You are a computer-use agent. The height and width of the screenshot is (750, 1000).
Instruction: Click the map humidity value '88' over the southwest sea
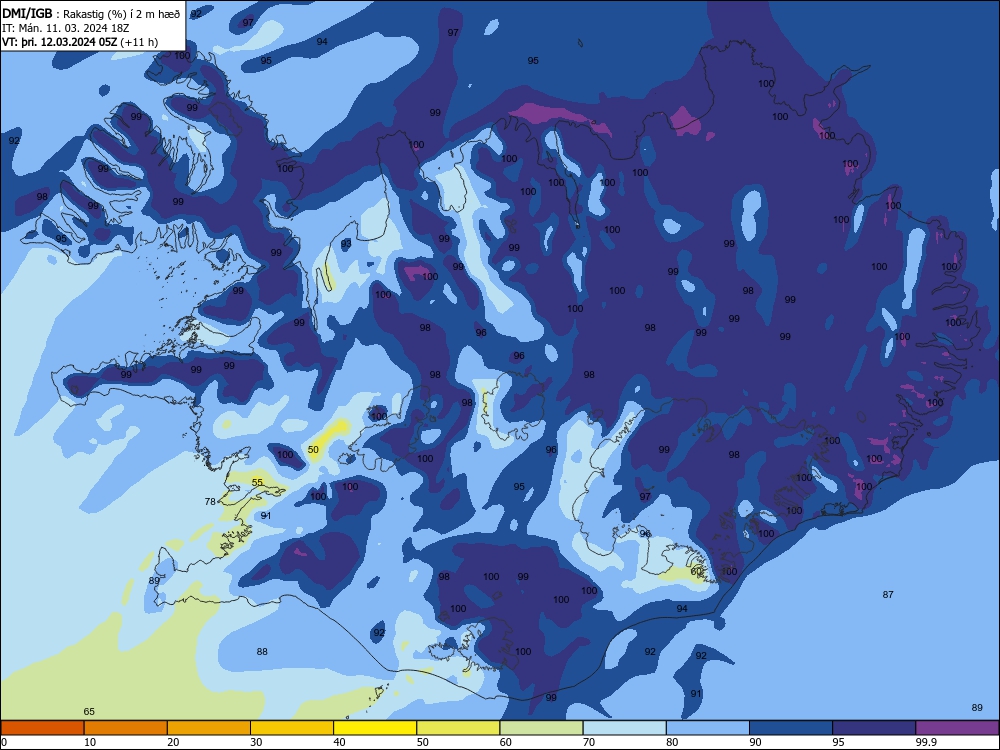point(262,652)
